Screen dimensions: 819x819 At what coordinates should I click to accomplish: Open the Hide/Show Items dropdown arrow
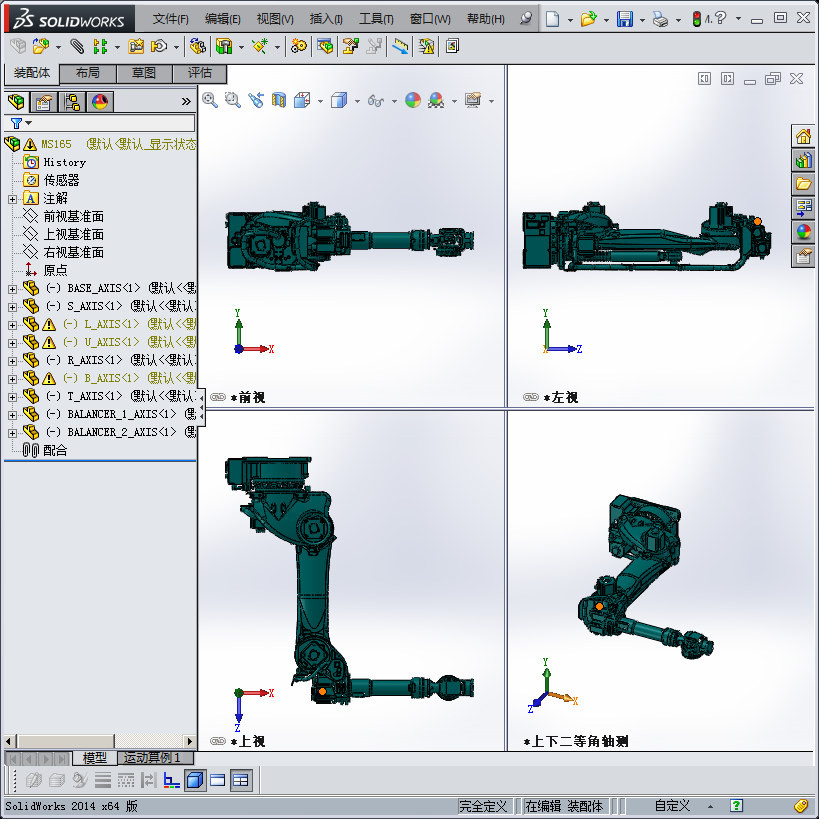pos(394,101)
